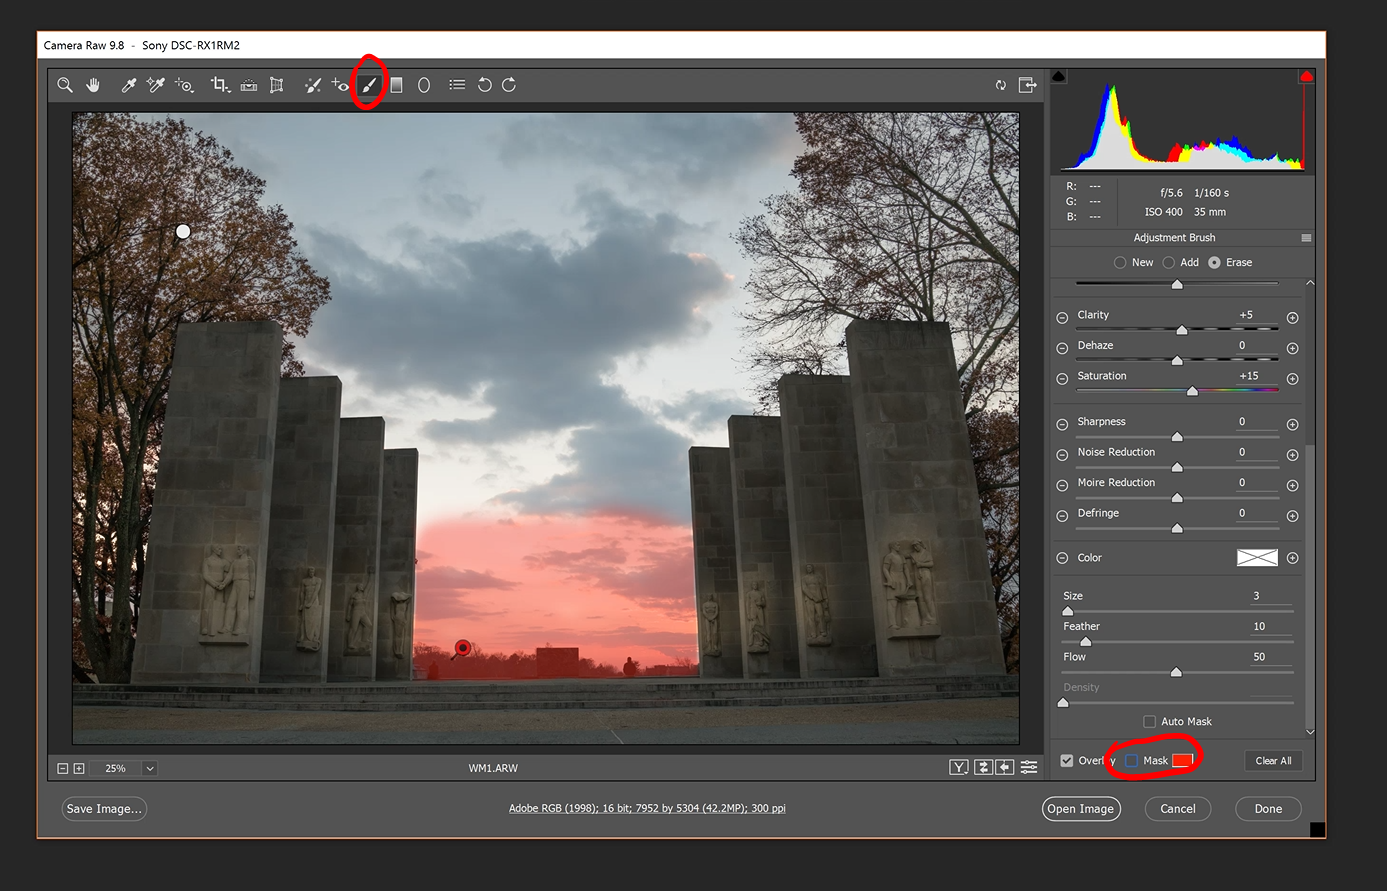Activate the Straighten tool
The width and height of the screenshot is (1387, 891).
pyautogui.click(x=249, y=85)
